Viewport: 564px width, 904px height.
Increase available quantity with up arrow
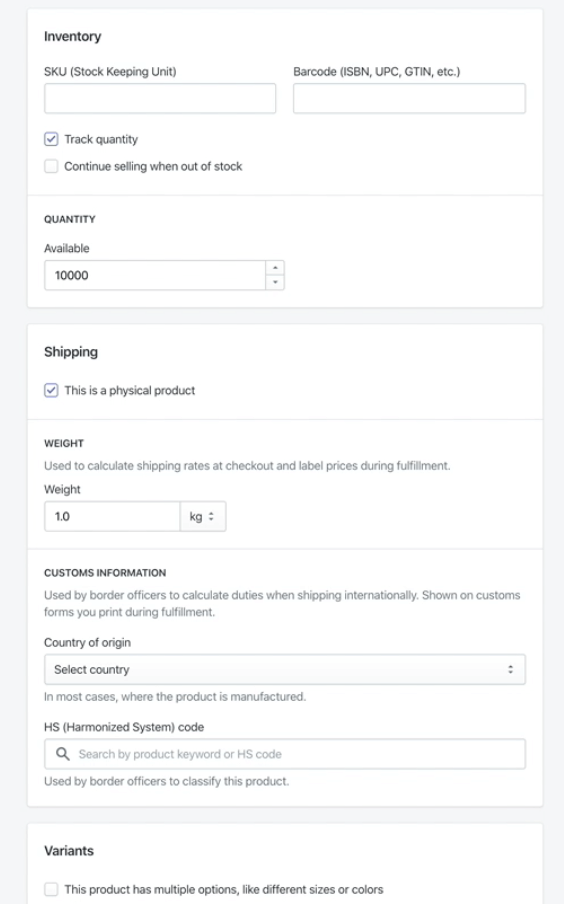pos(275,268)
